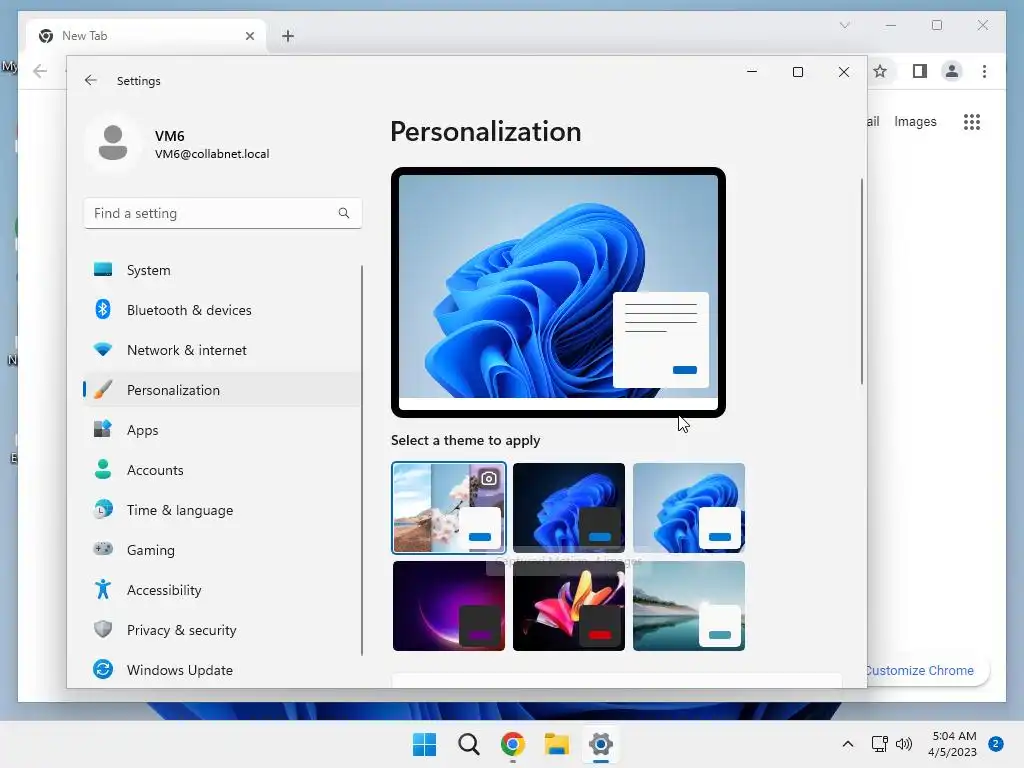
Task: Click the Settings gear on the taskbar
Action: 601,744
